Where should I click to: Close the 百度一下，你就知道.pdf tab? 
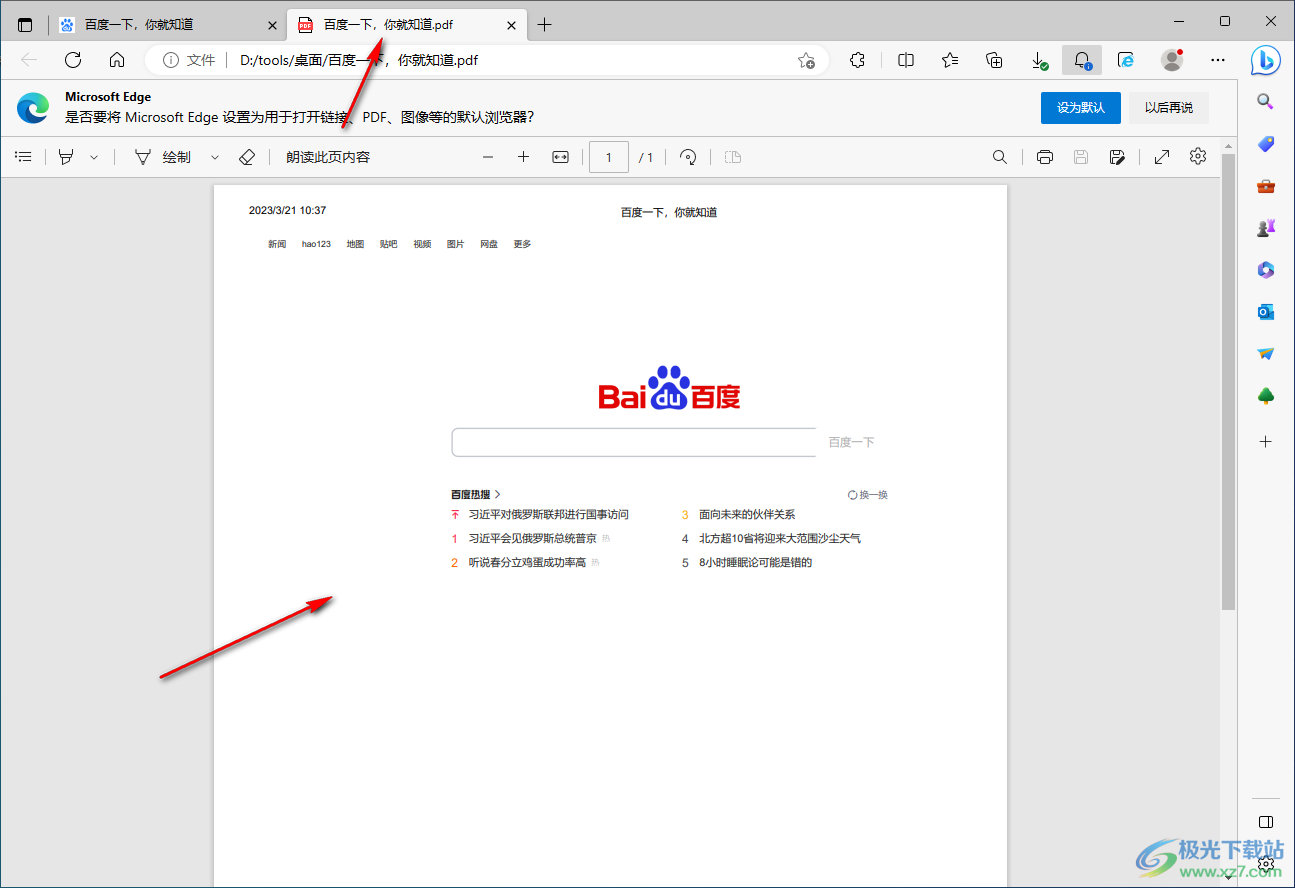[x=512, y=25]
